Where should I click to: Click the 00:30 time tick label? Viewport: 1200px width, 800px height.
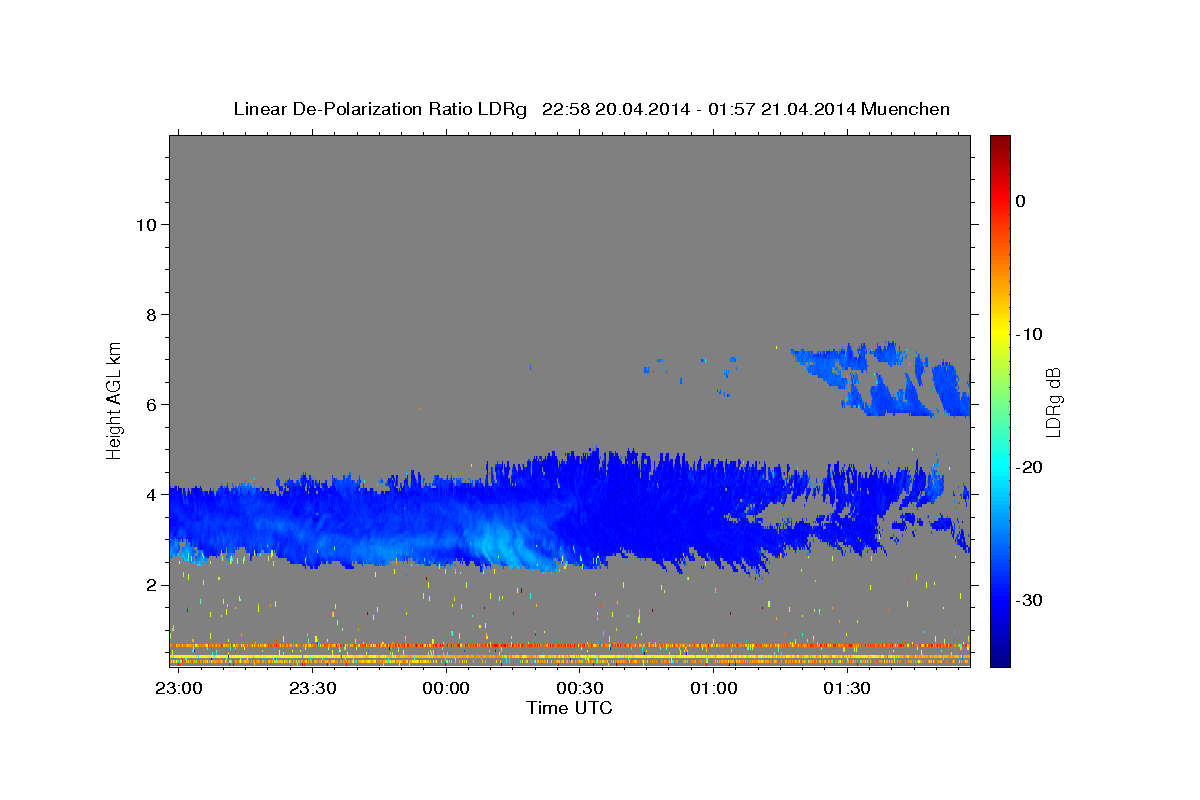click(579, 689)
